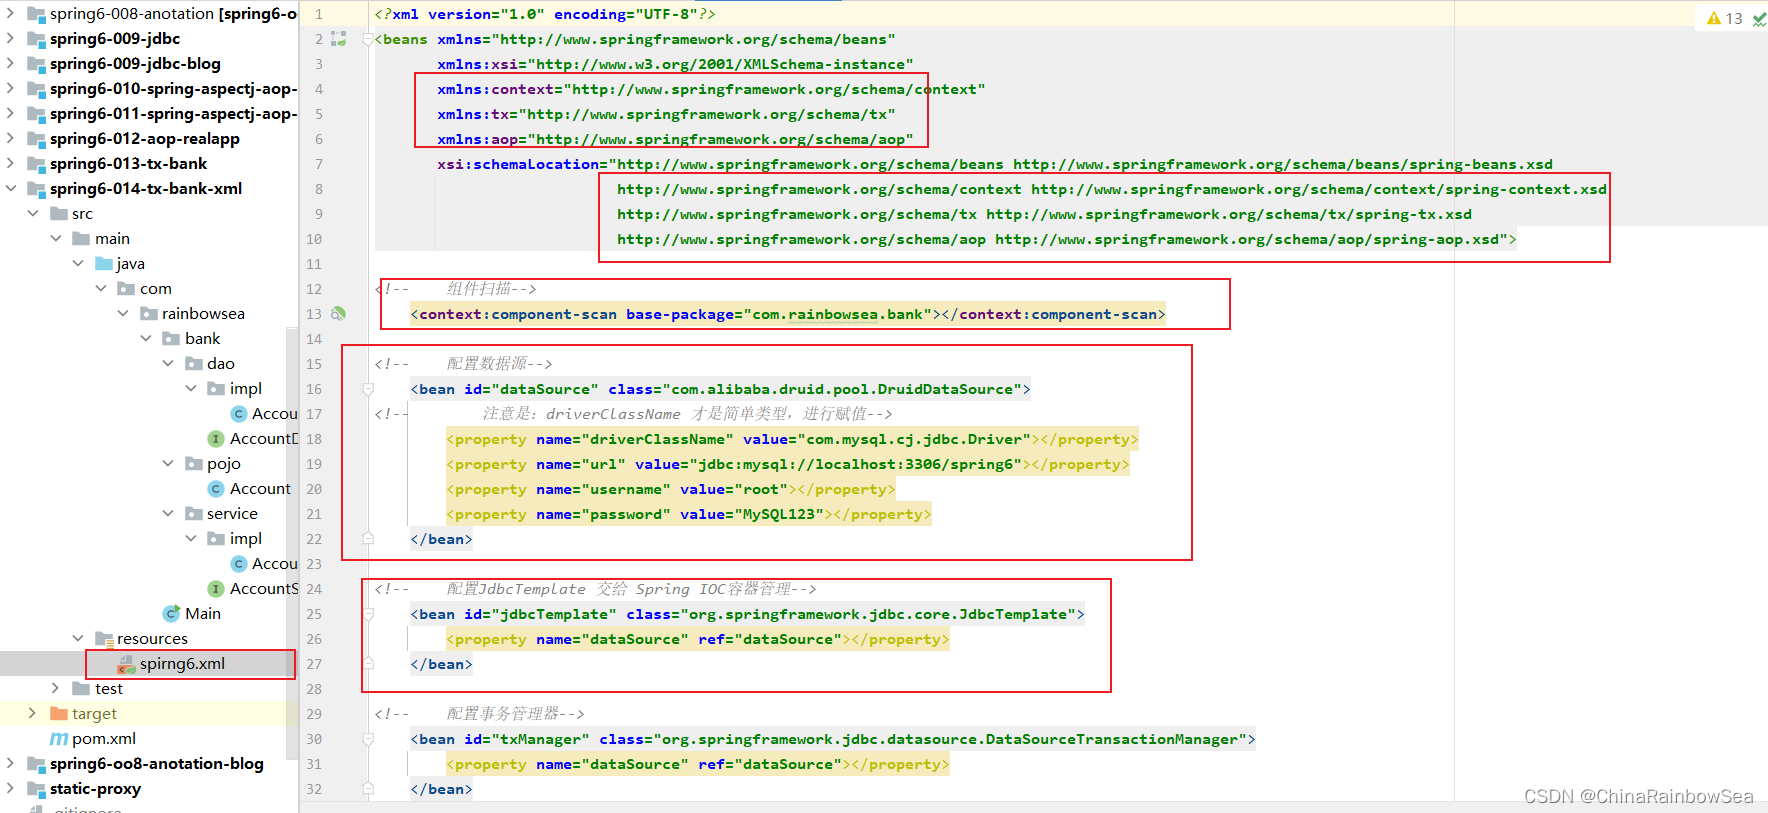This screenshot has width=1768, height=813.
Task: Open the pom.xml Maven file
Action: 104,739
